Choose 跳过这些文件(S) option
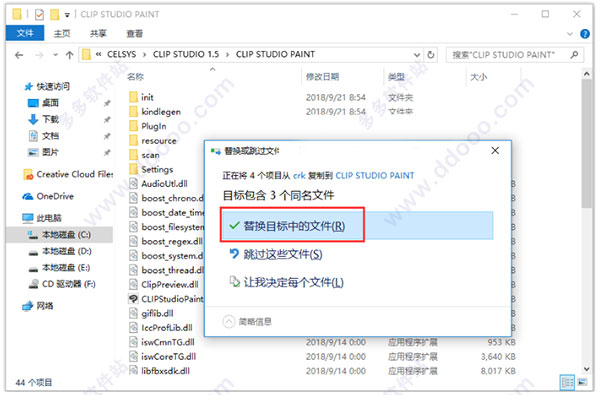The image size is (600, 395). 276,254
